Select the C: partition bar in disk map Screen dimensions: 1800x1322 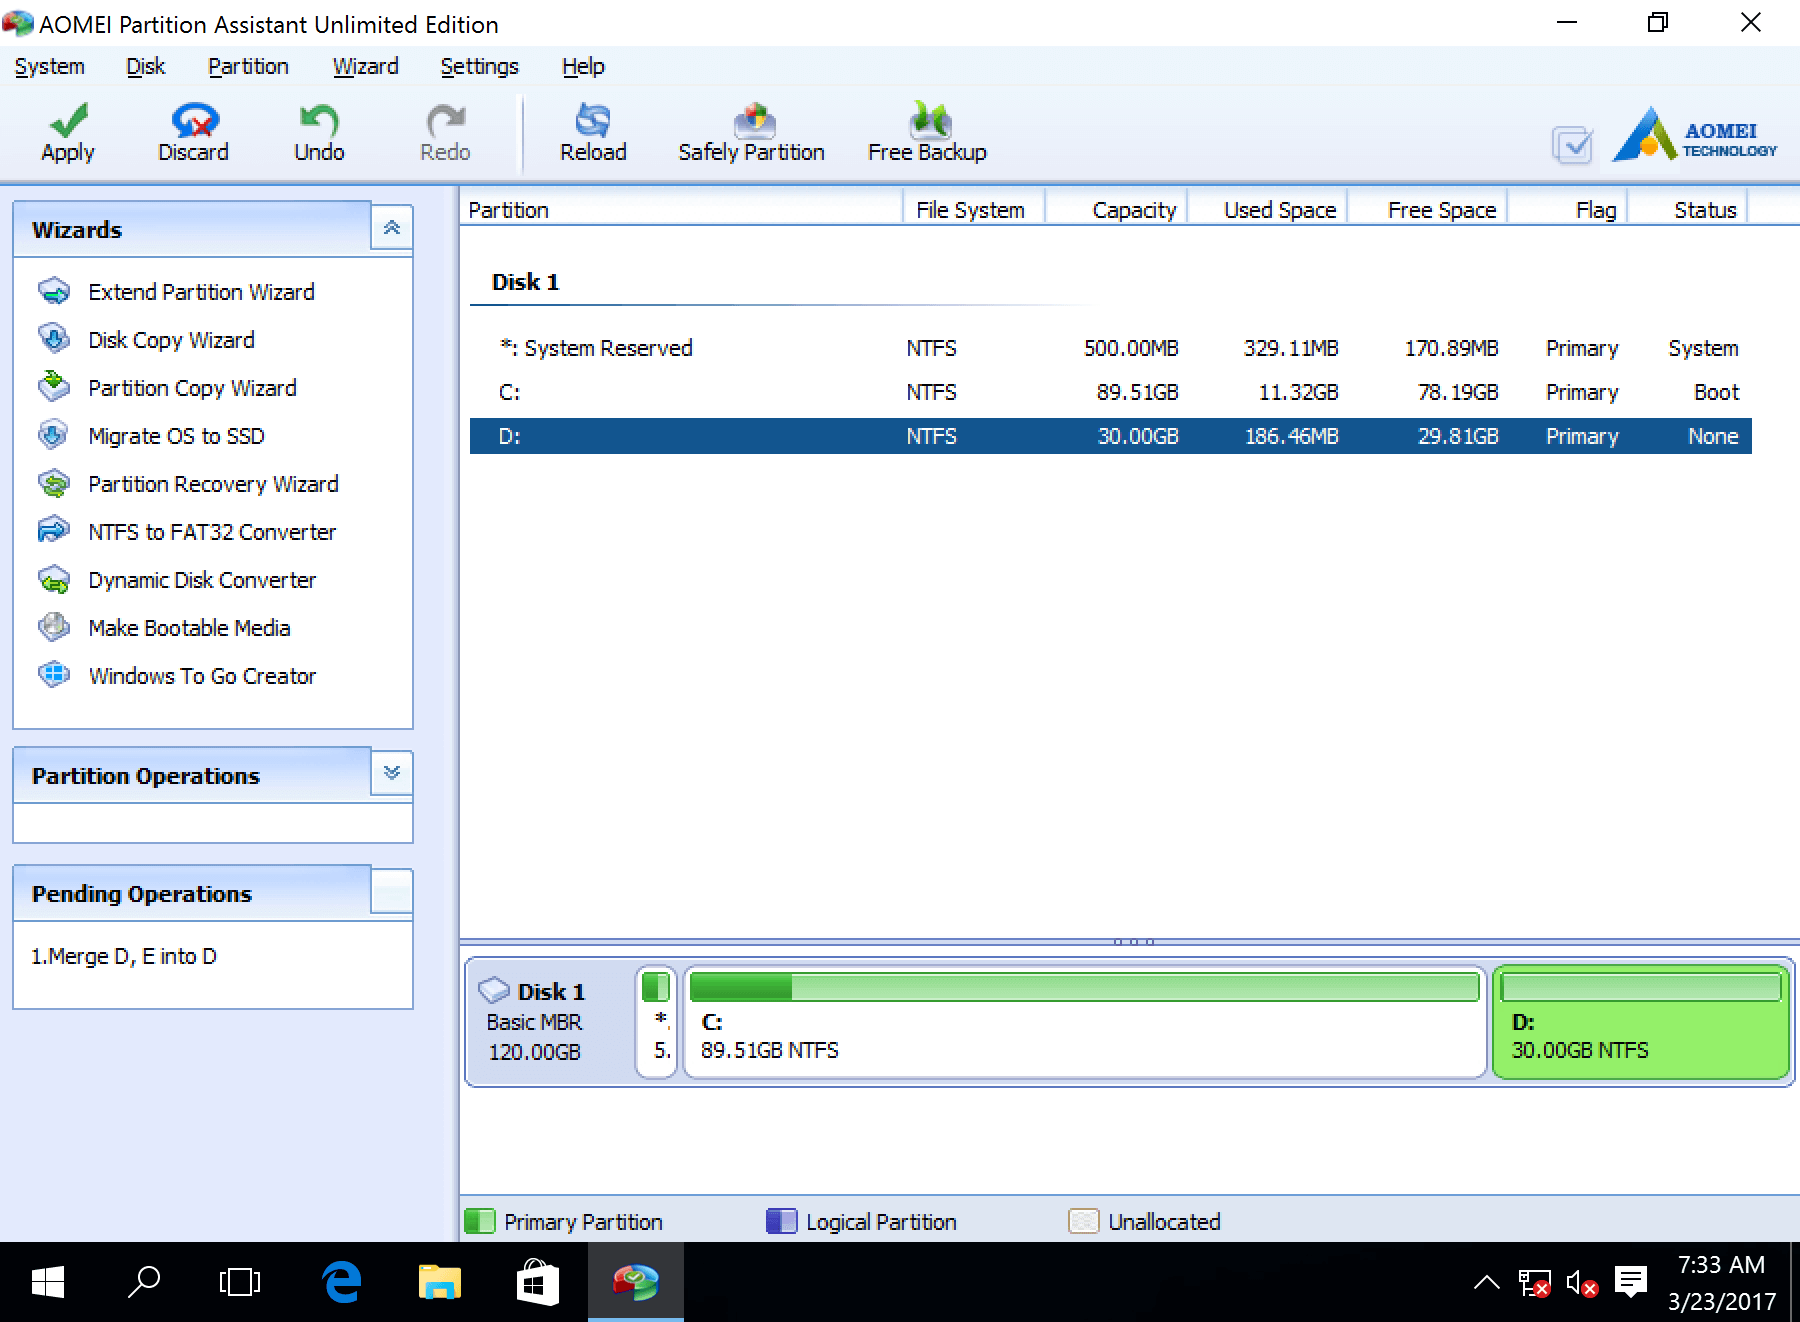tap(1085, 1022)
